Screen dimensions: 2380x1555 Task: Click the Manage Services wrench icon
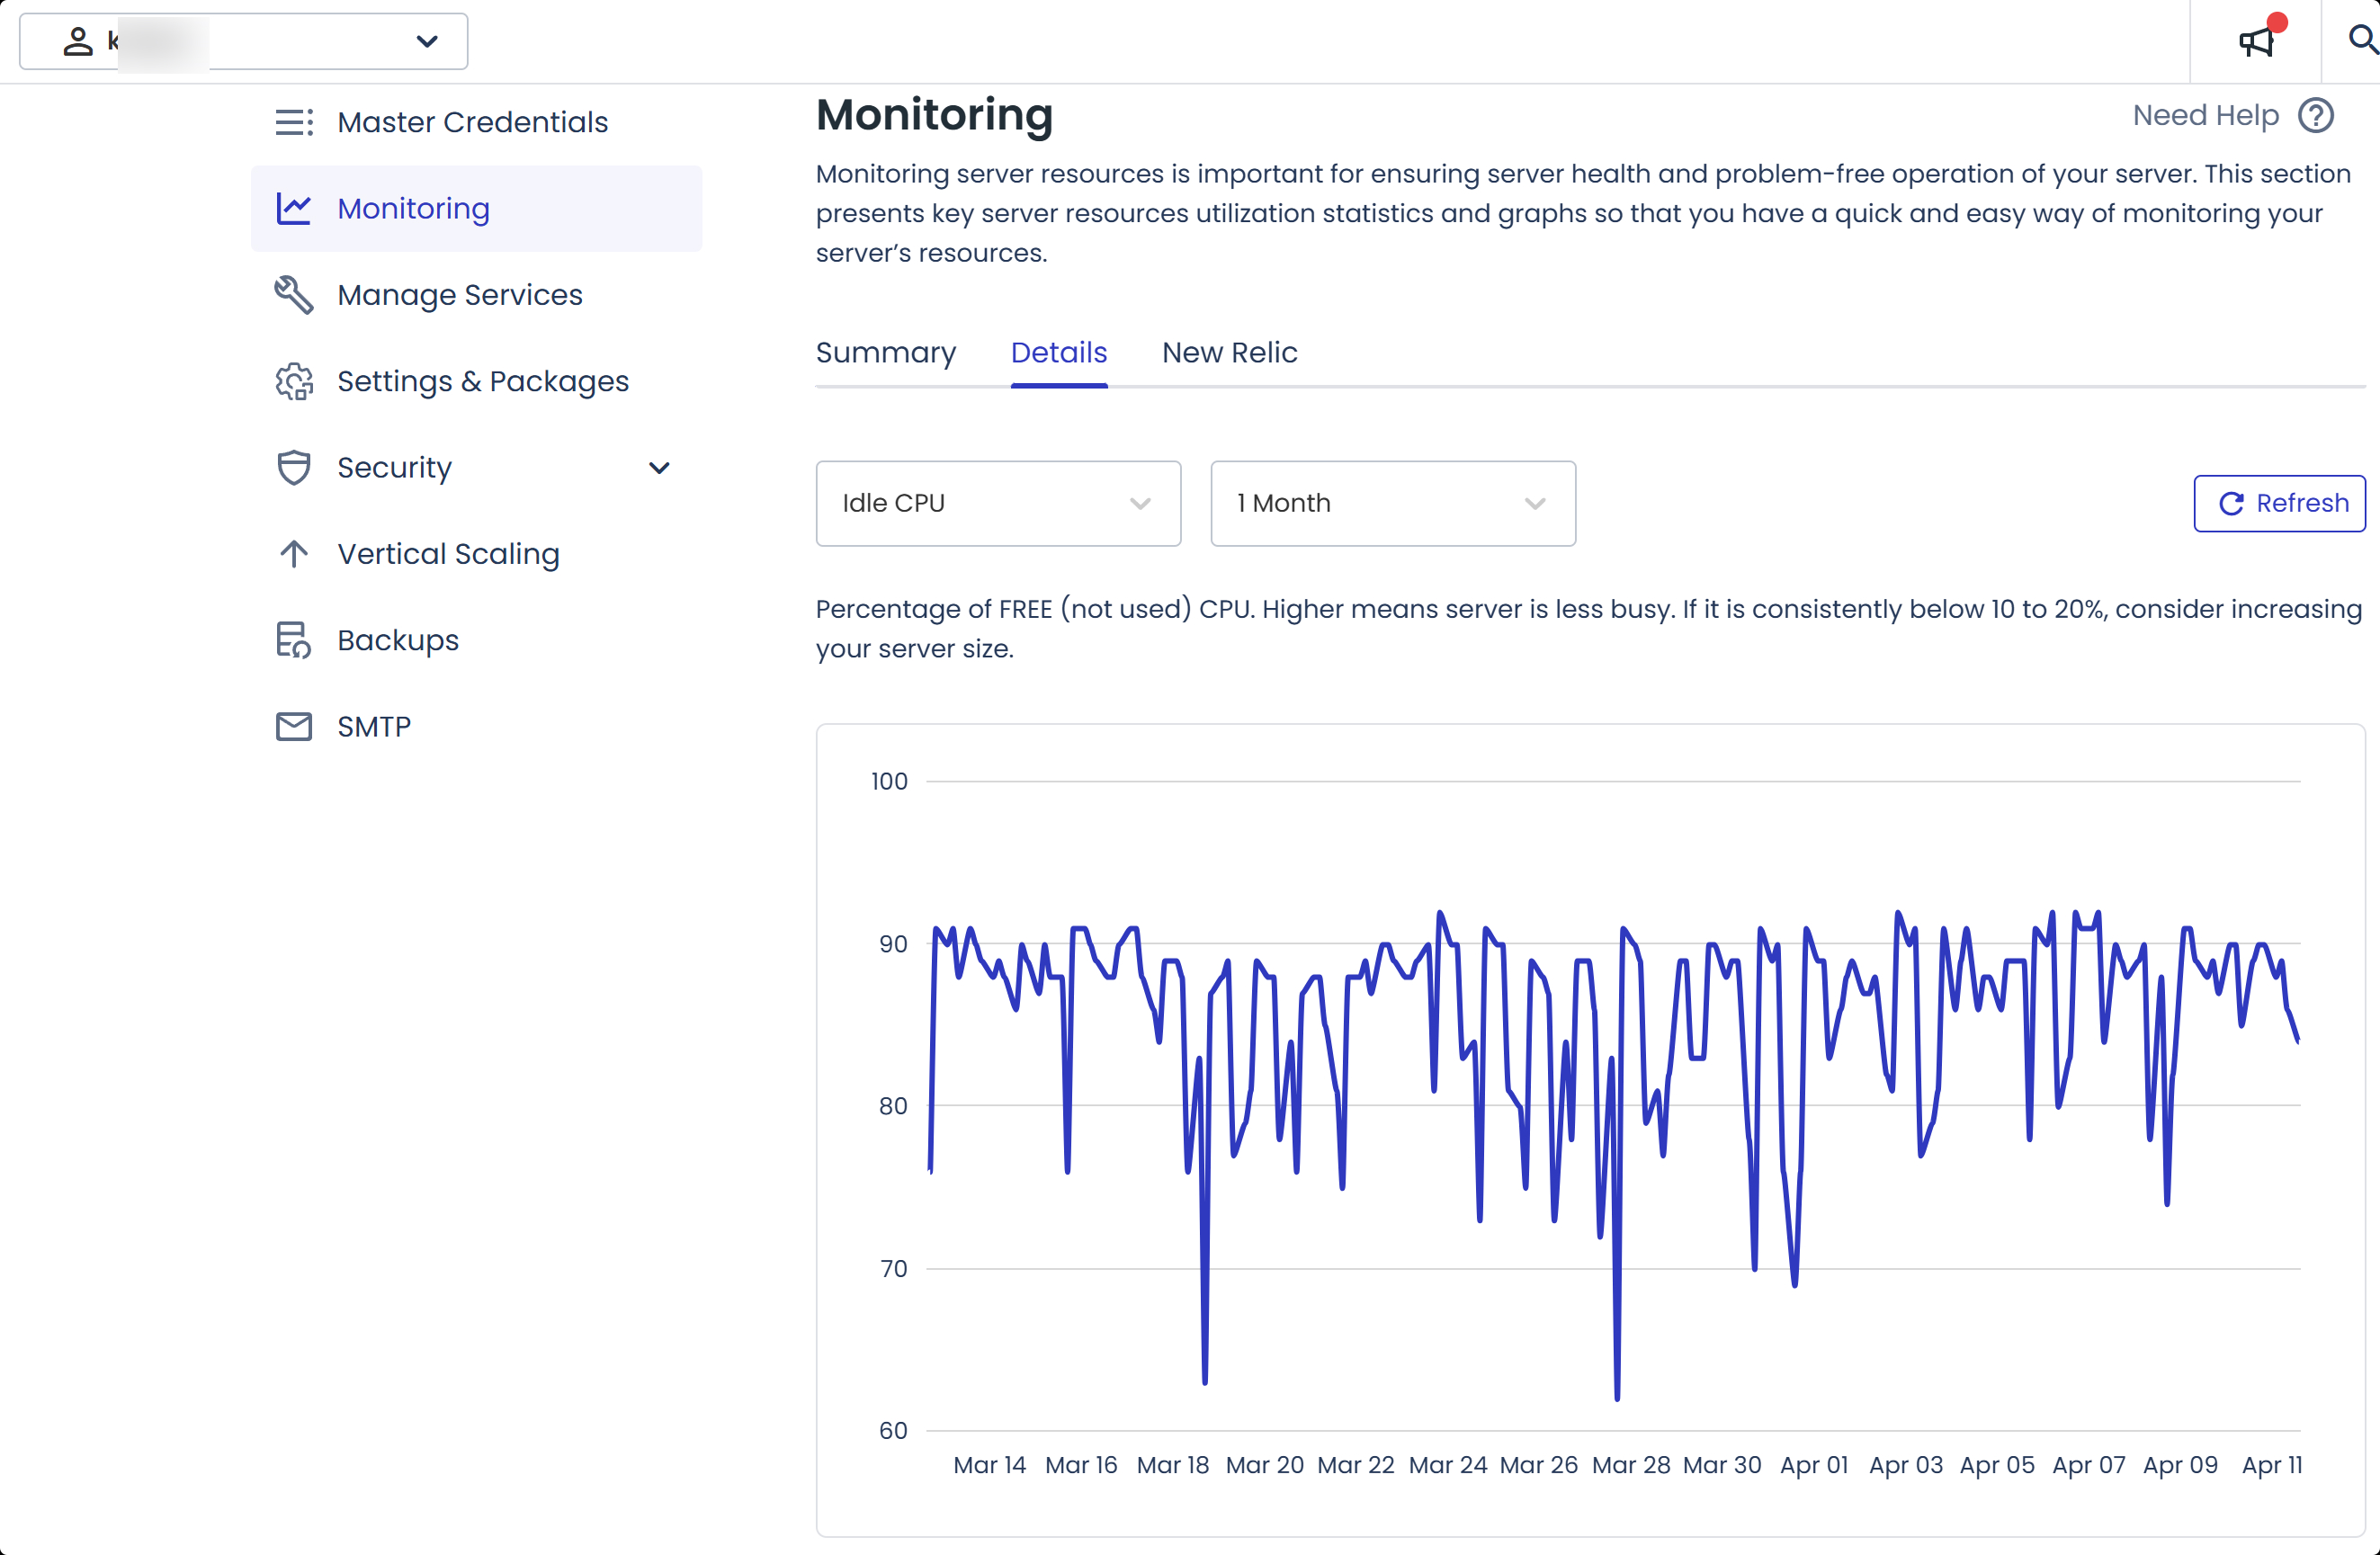coord(294,295)
